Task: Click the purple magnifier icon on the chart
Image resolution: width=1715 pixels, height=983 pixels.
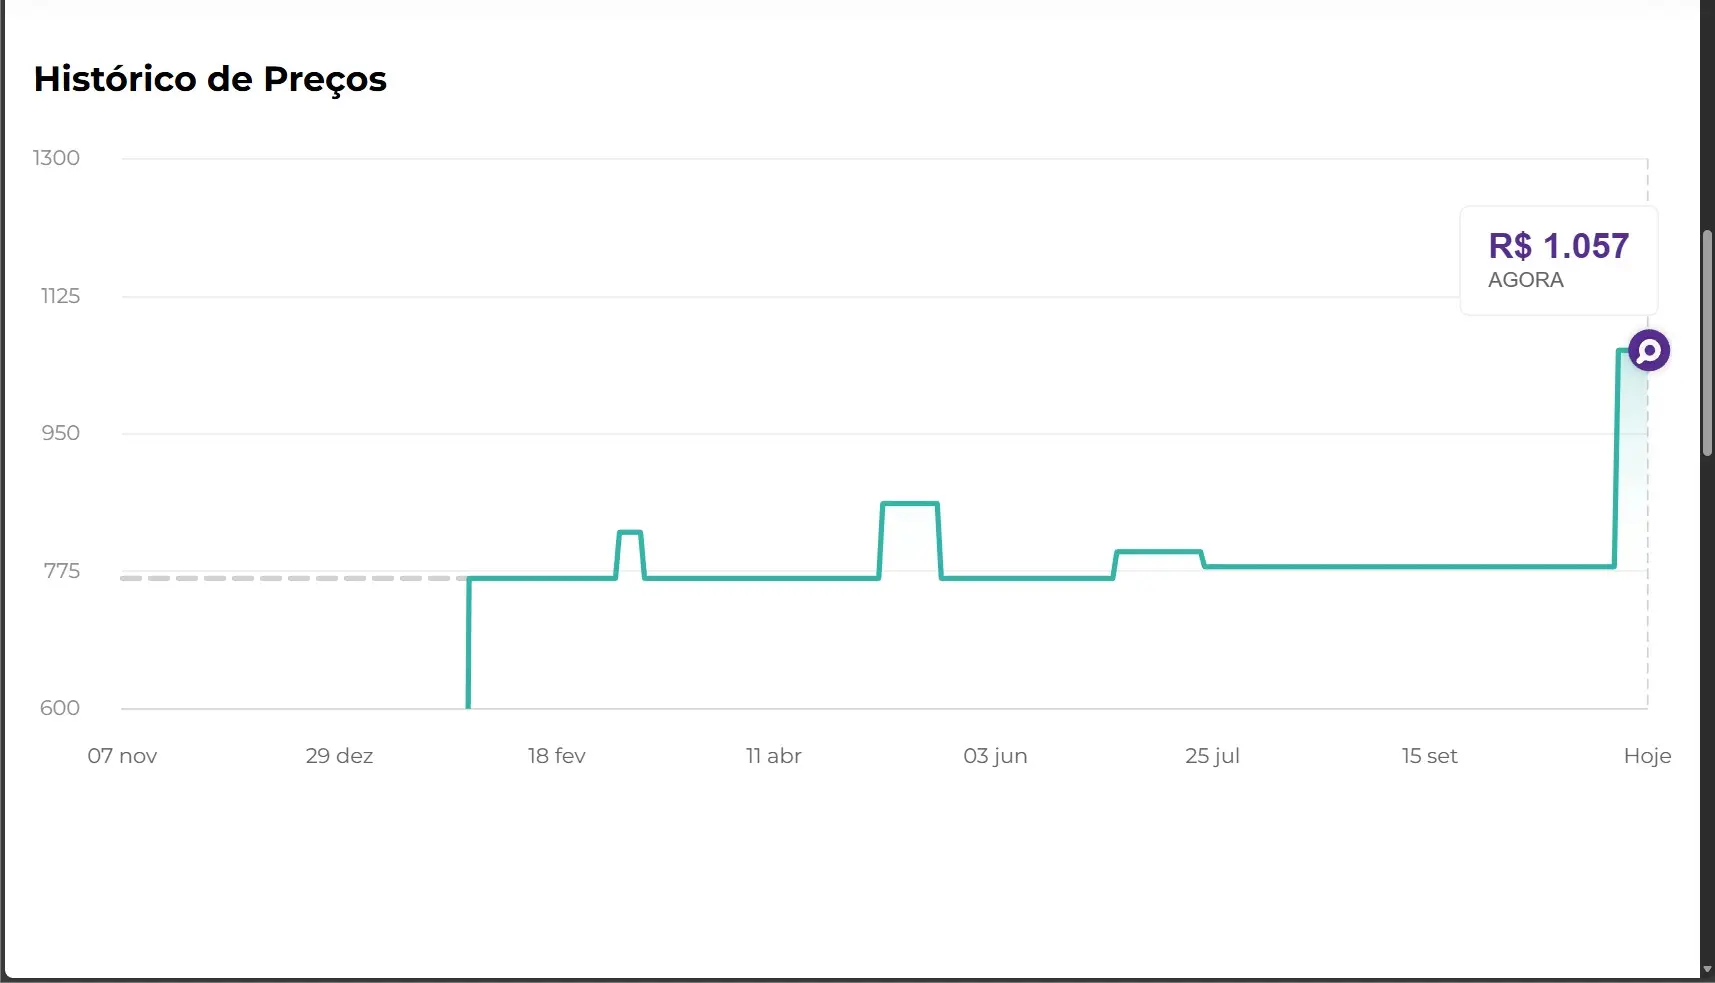Action: point(1649,351)
